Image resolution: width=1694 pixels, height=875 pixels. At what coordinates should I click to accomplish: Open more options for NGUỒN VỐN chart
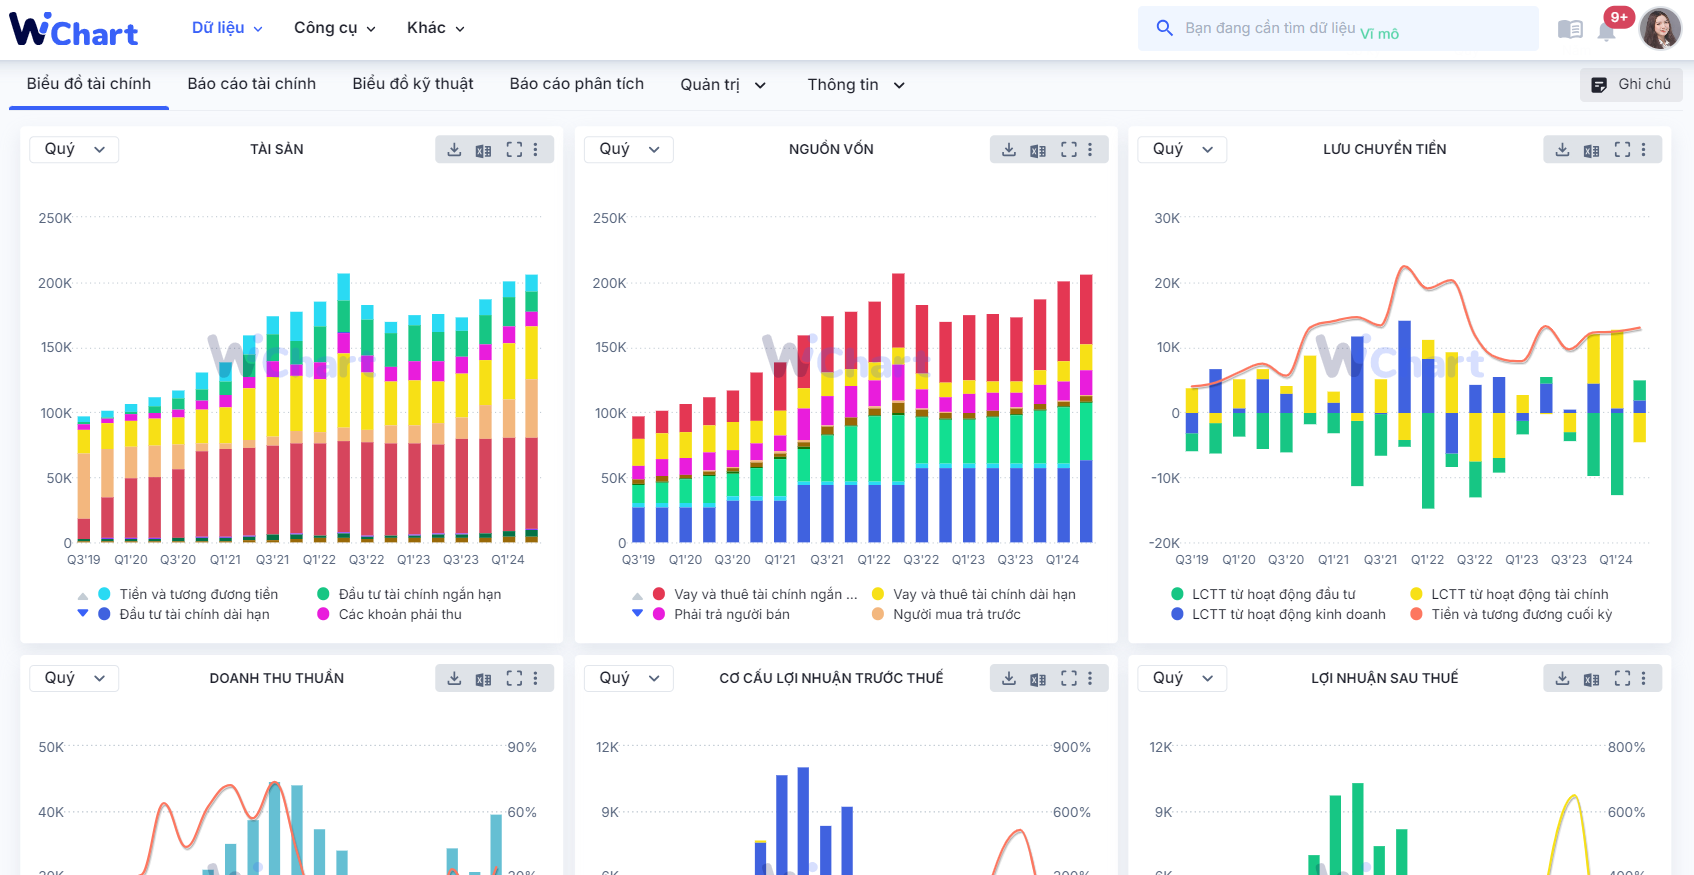coord(1091,149)
